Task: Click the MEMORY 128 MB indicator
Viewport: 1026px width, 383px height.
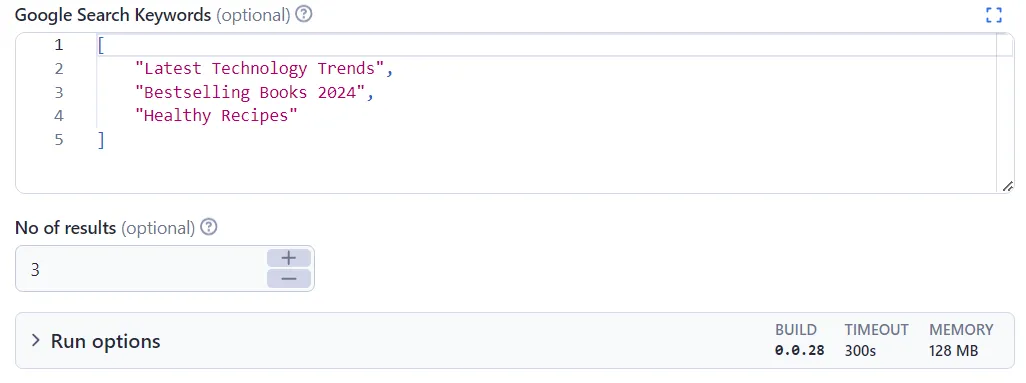Action: 961,340
